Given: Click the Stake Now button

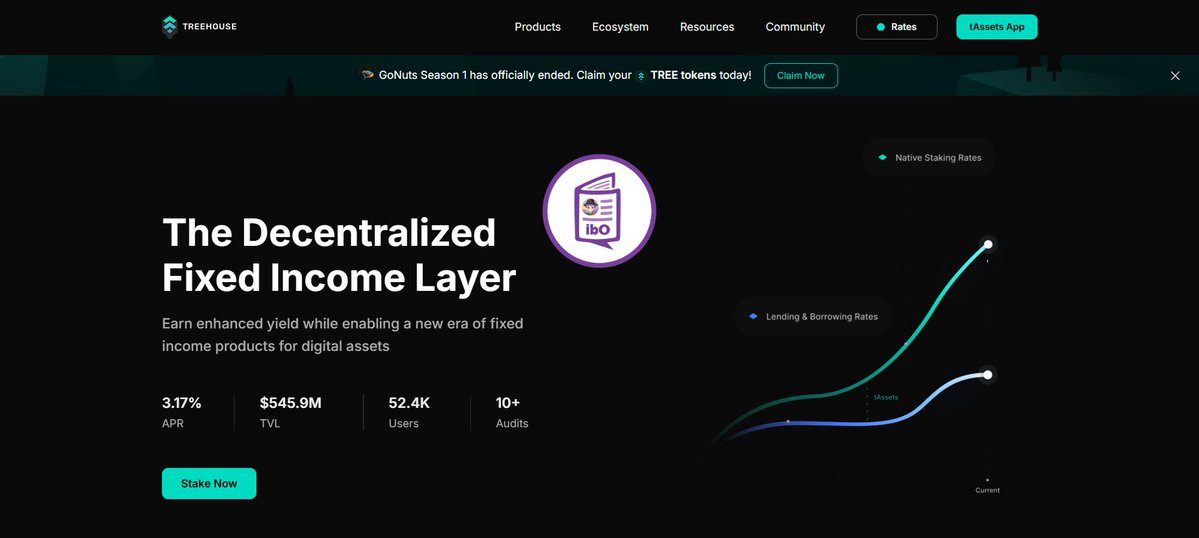Looking at the screenshot, I should 209,483.
